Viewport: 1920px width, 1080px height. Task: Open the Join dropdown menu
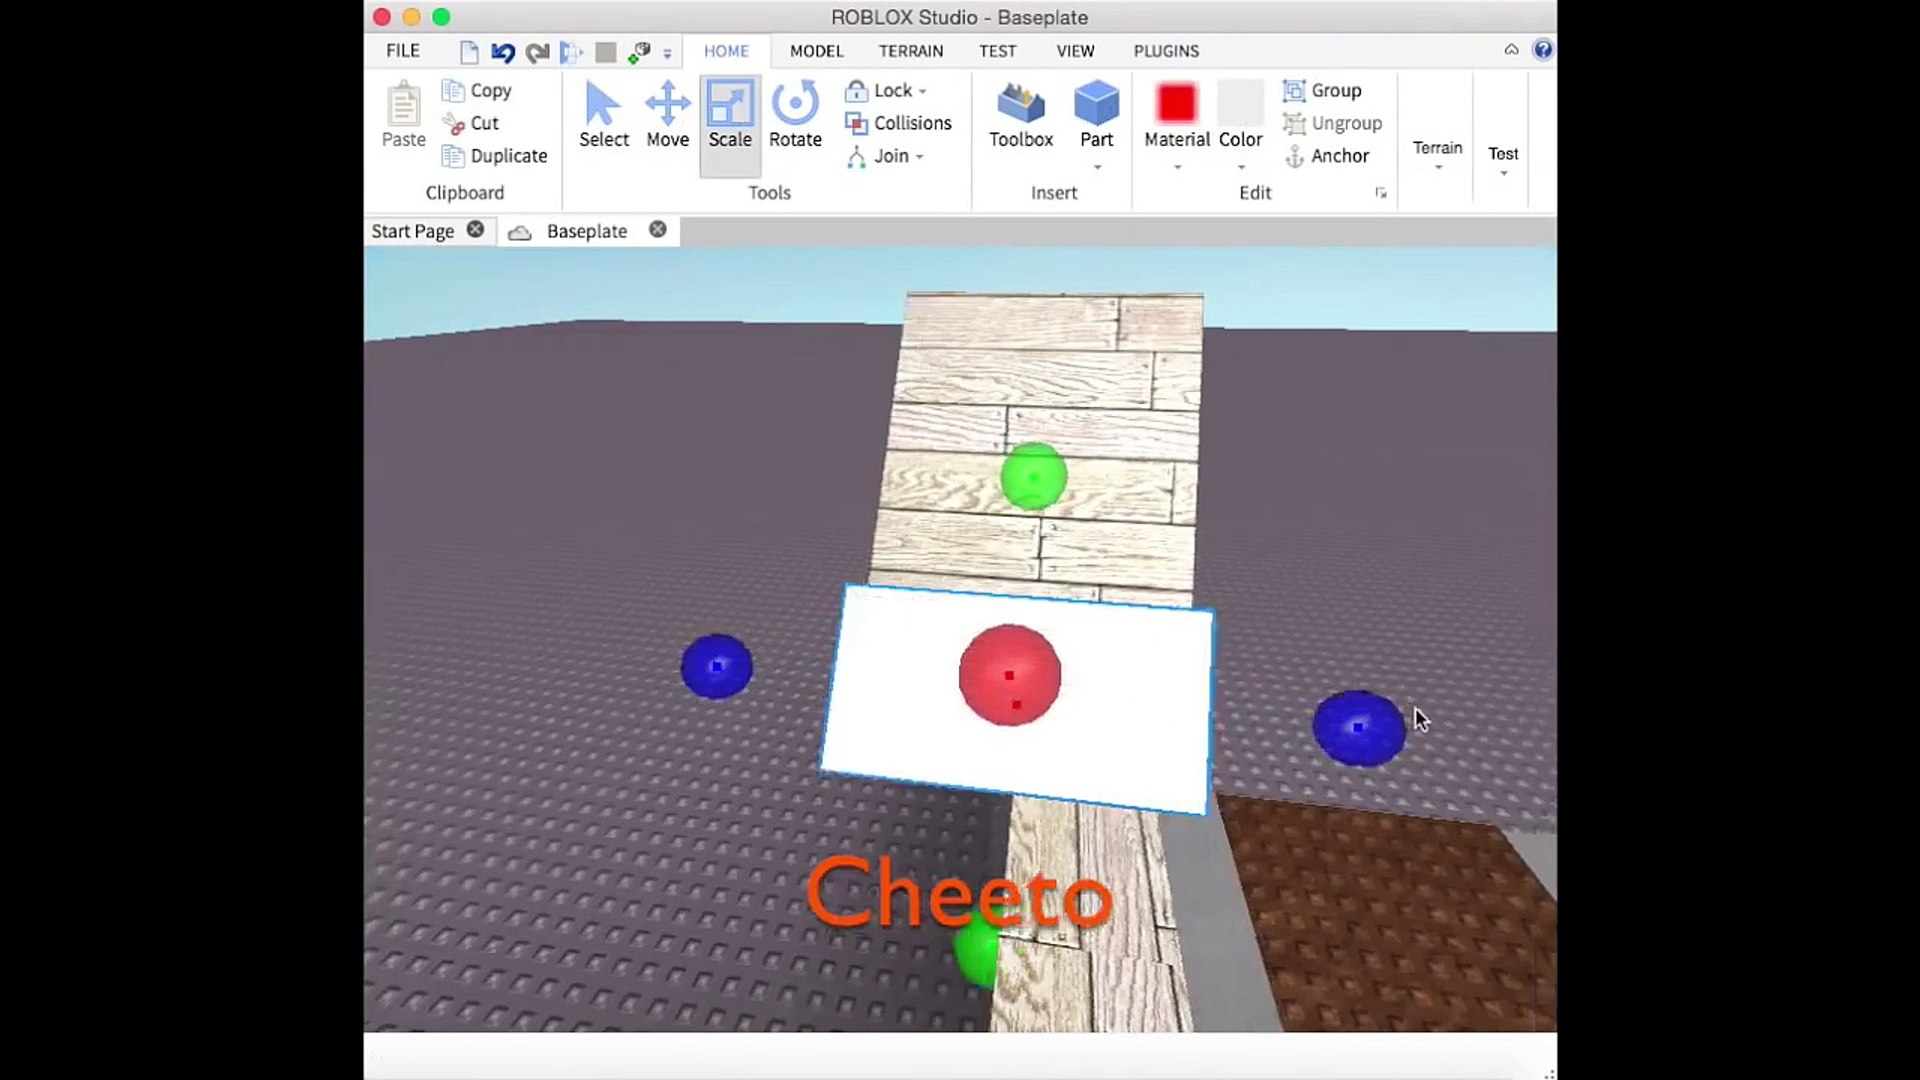point(919,157)
